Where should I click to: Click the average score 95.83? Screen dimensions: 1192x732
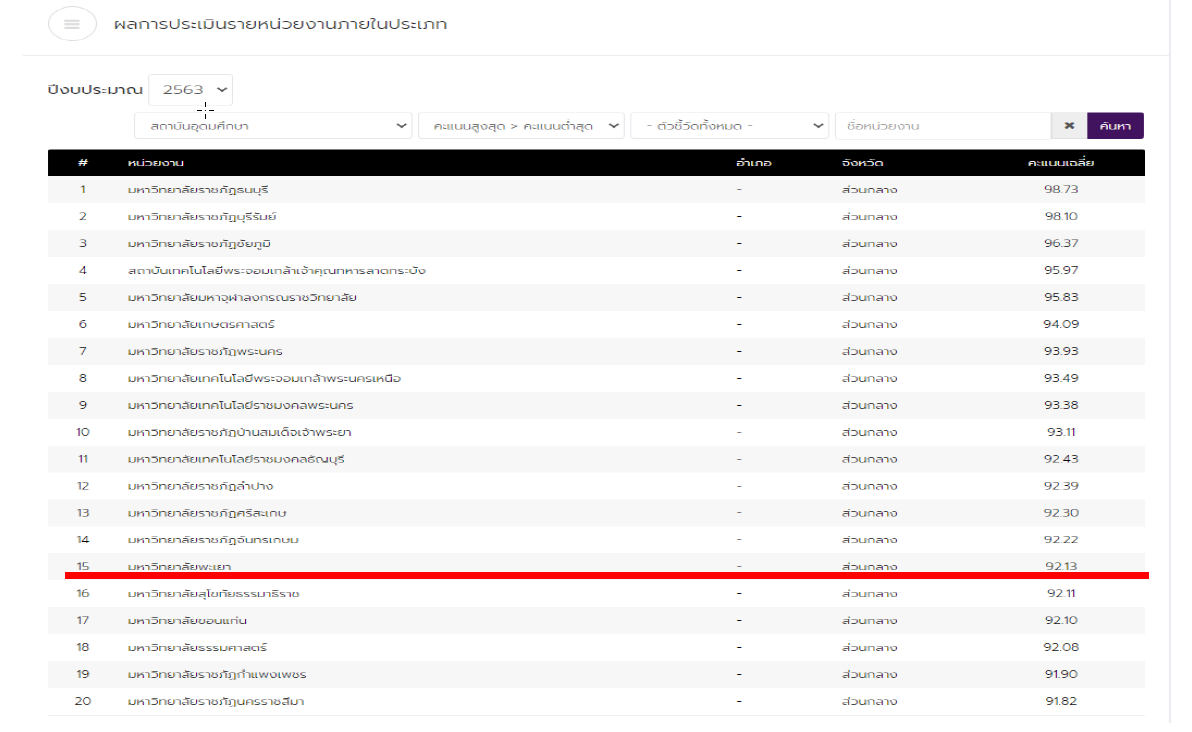pos(1061,297)
